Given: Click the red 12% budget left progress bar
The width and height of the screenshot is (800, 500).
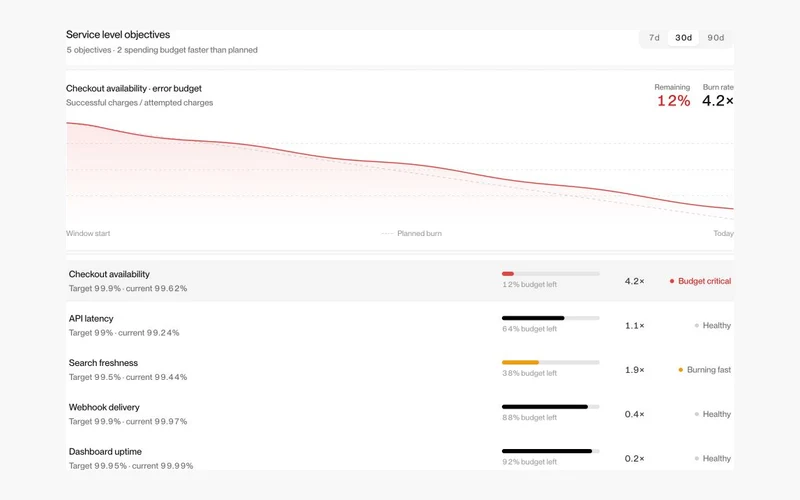Looking at the screenshot, I should click(551, 274).
